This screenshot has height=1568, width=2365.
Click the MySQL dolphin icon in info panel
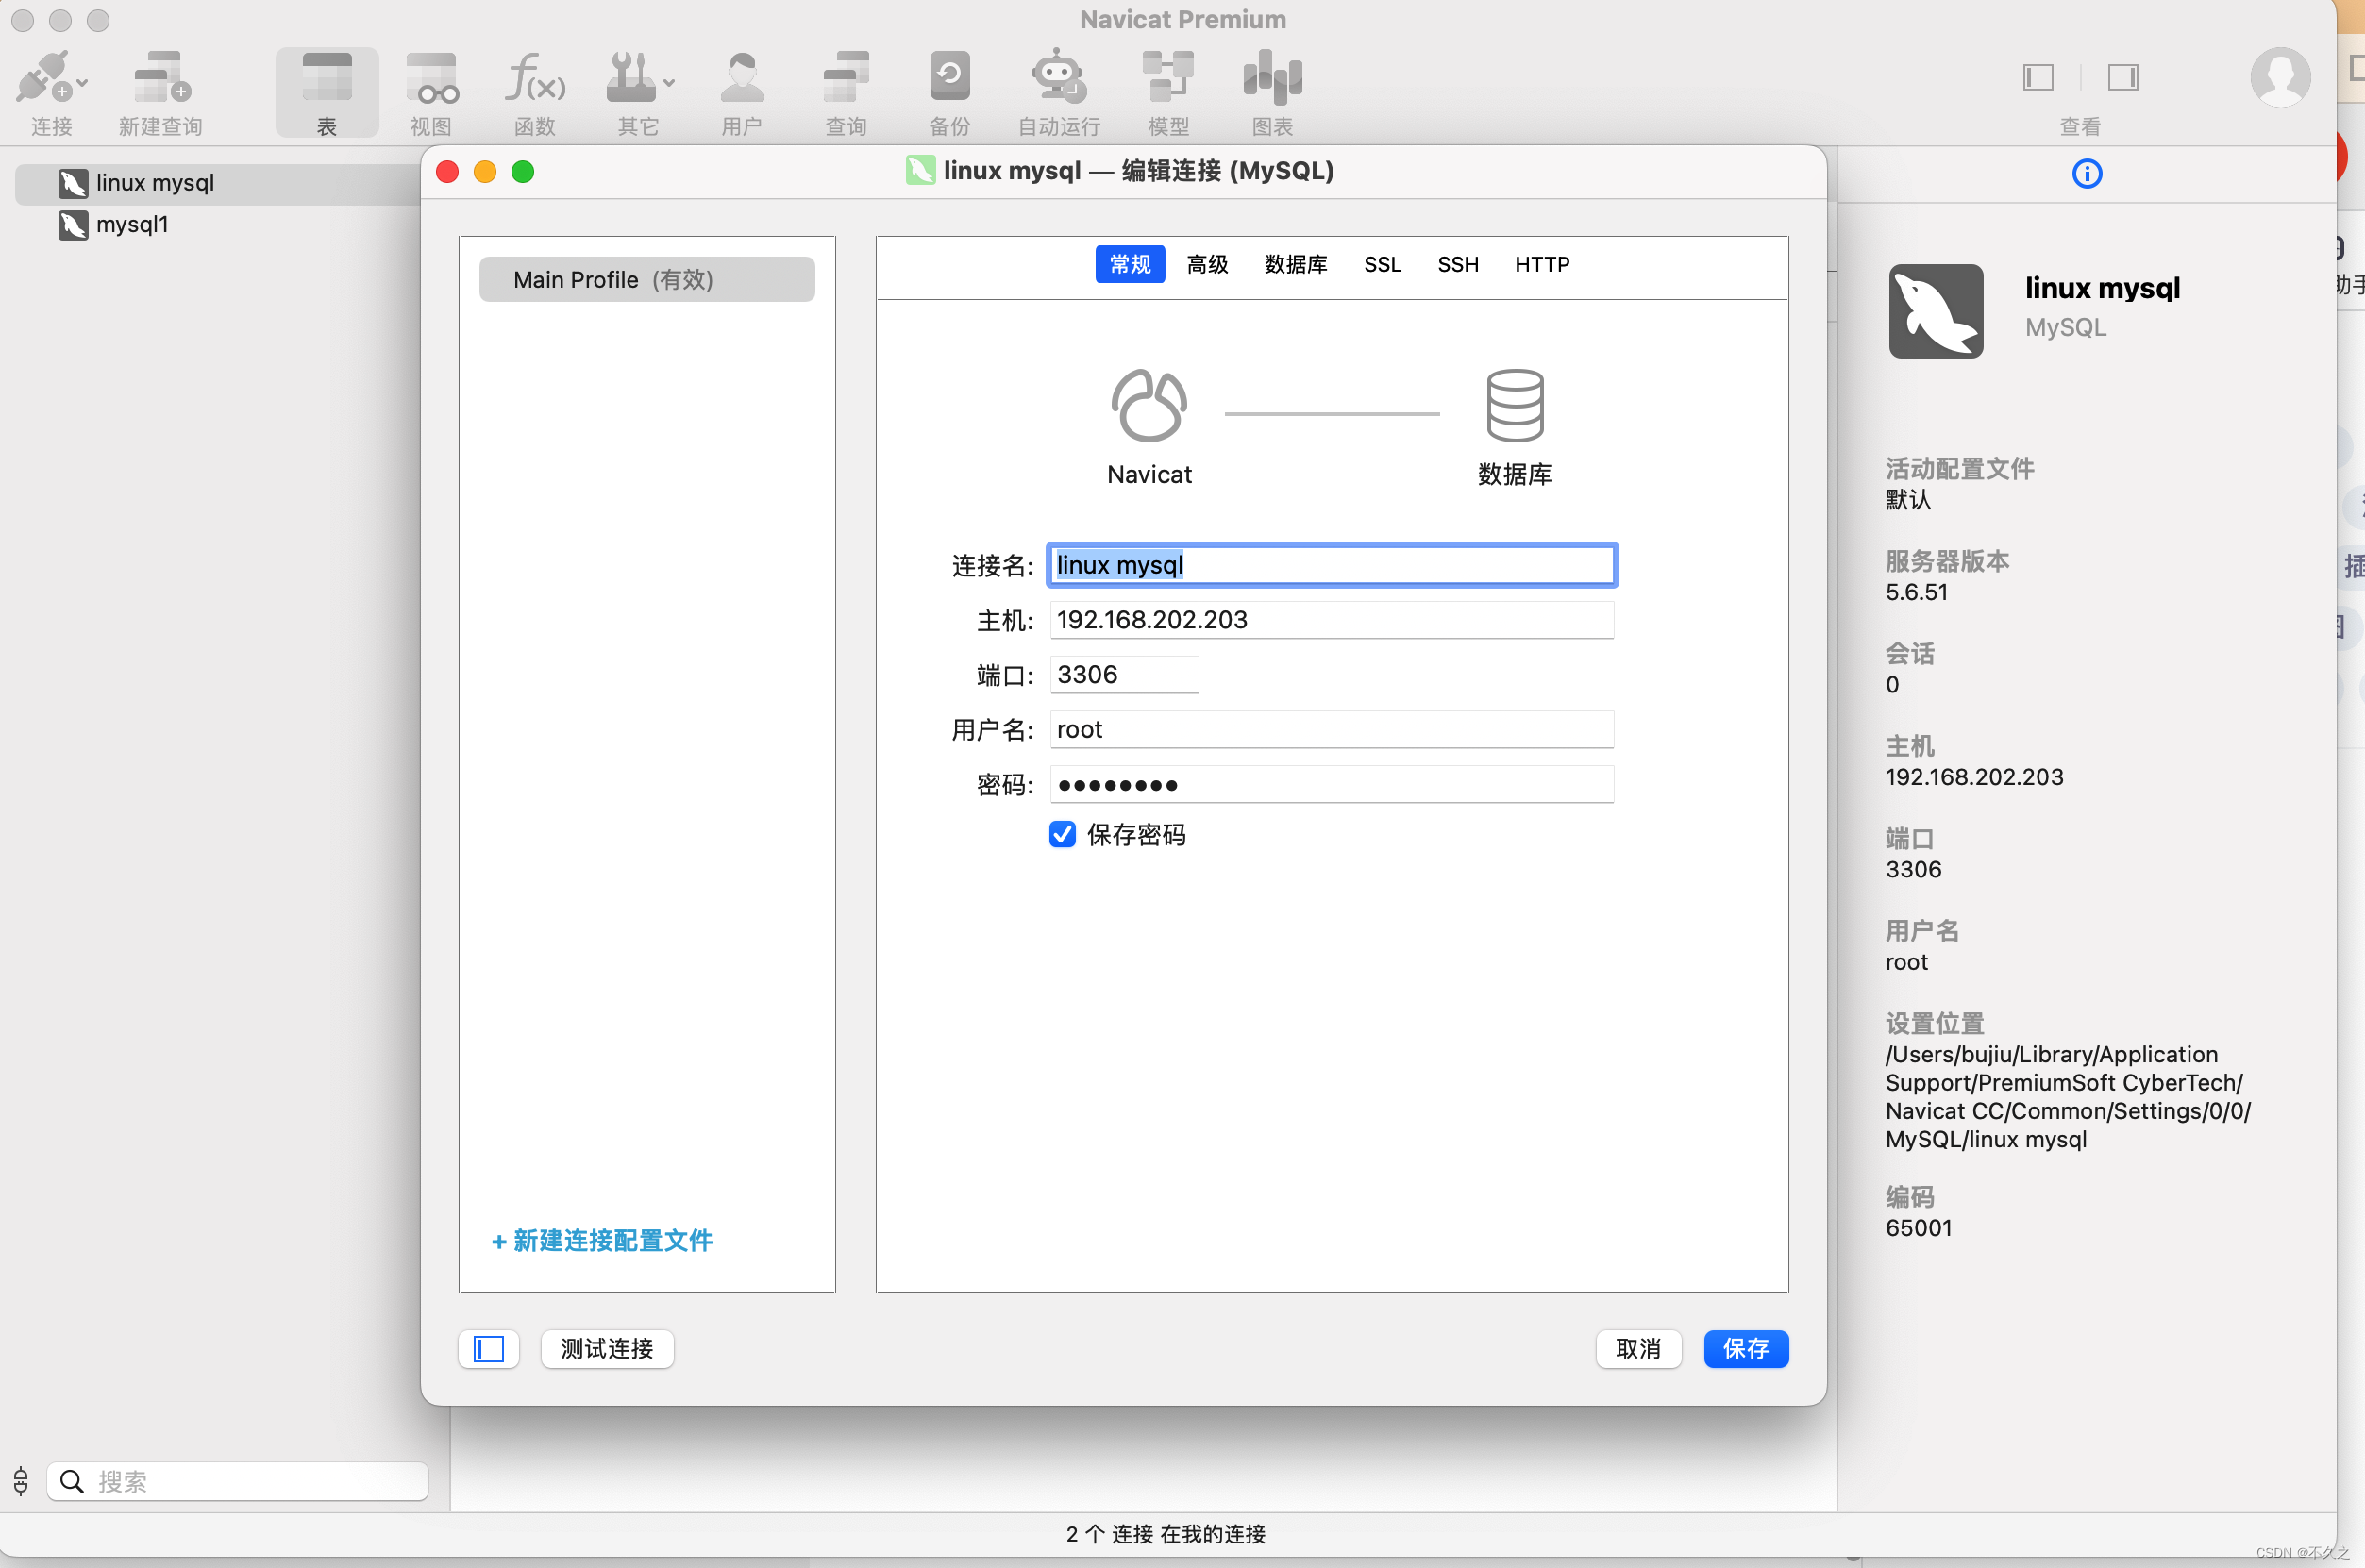click(1935, 311)
